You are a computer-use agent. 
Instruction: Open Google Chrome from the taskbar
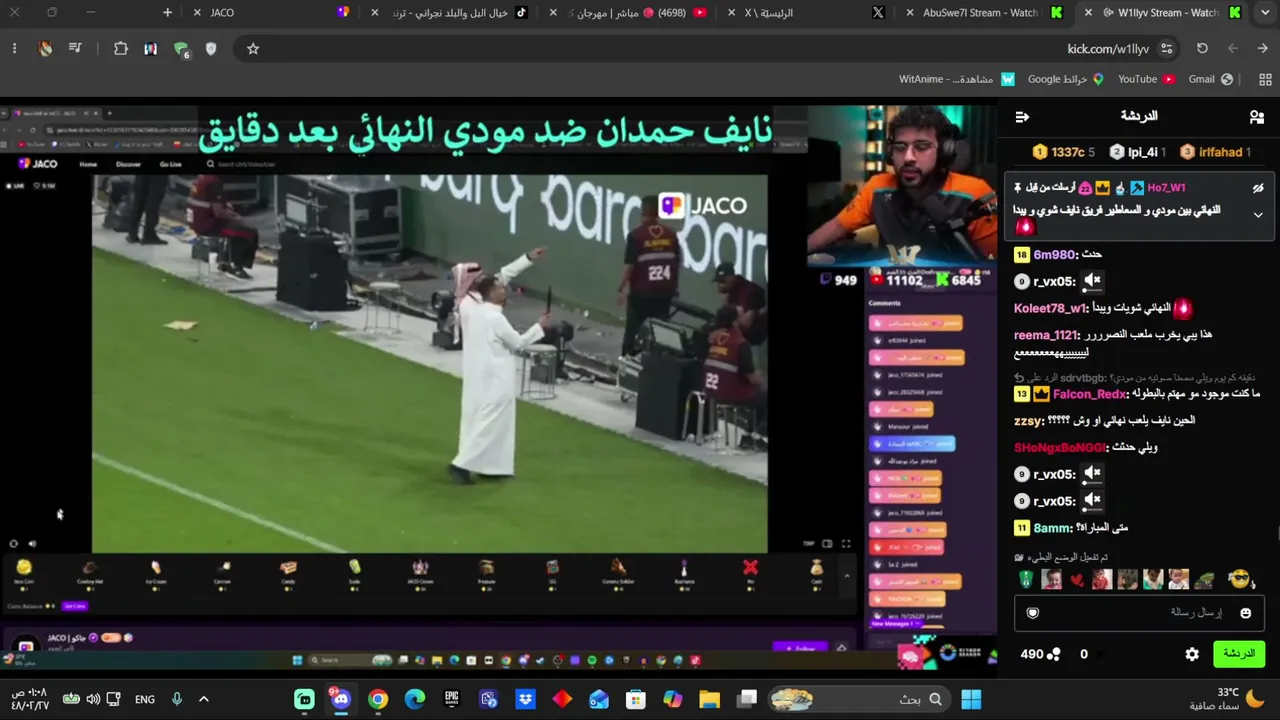[378, 699]
